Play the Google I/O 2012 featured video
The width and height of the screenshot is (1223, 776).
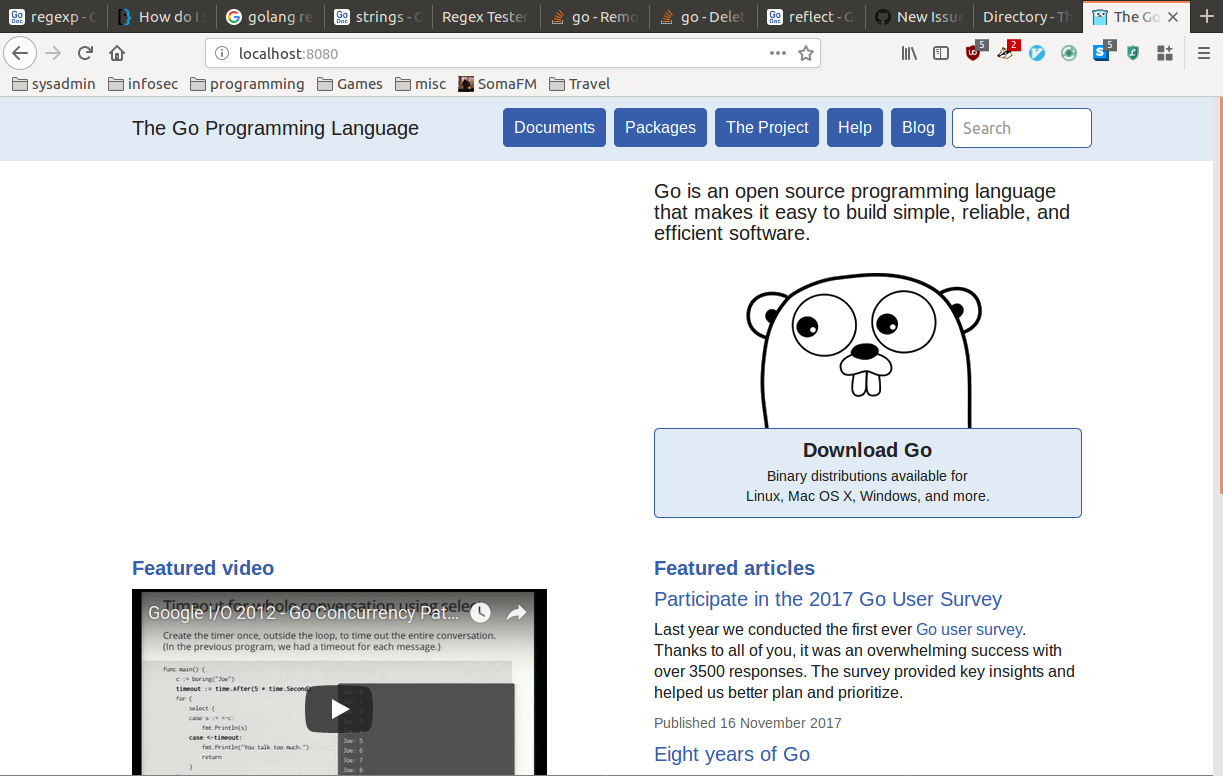click(x=339, y=707)
